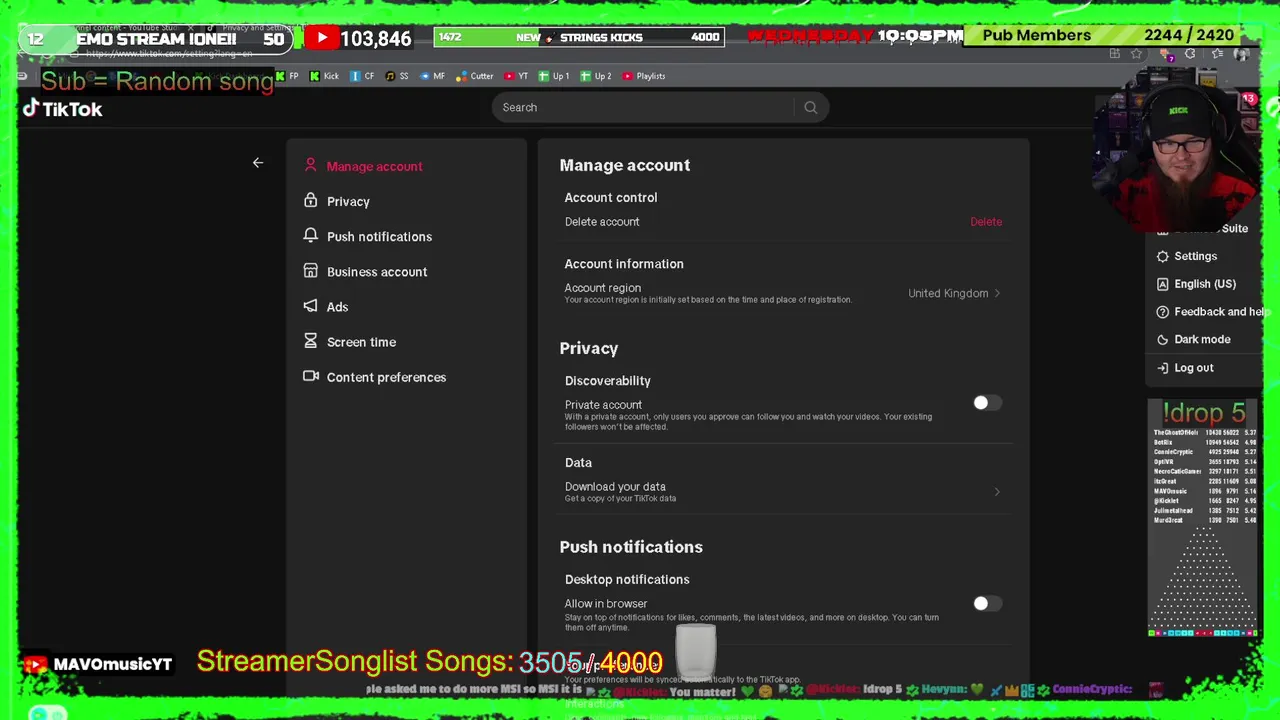Open the Playlists bookmark
This screenshot has width=1280, height=720.
click(x=644, y=76)
